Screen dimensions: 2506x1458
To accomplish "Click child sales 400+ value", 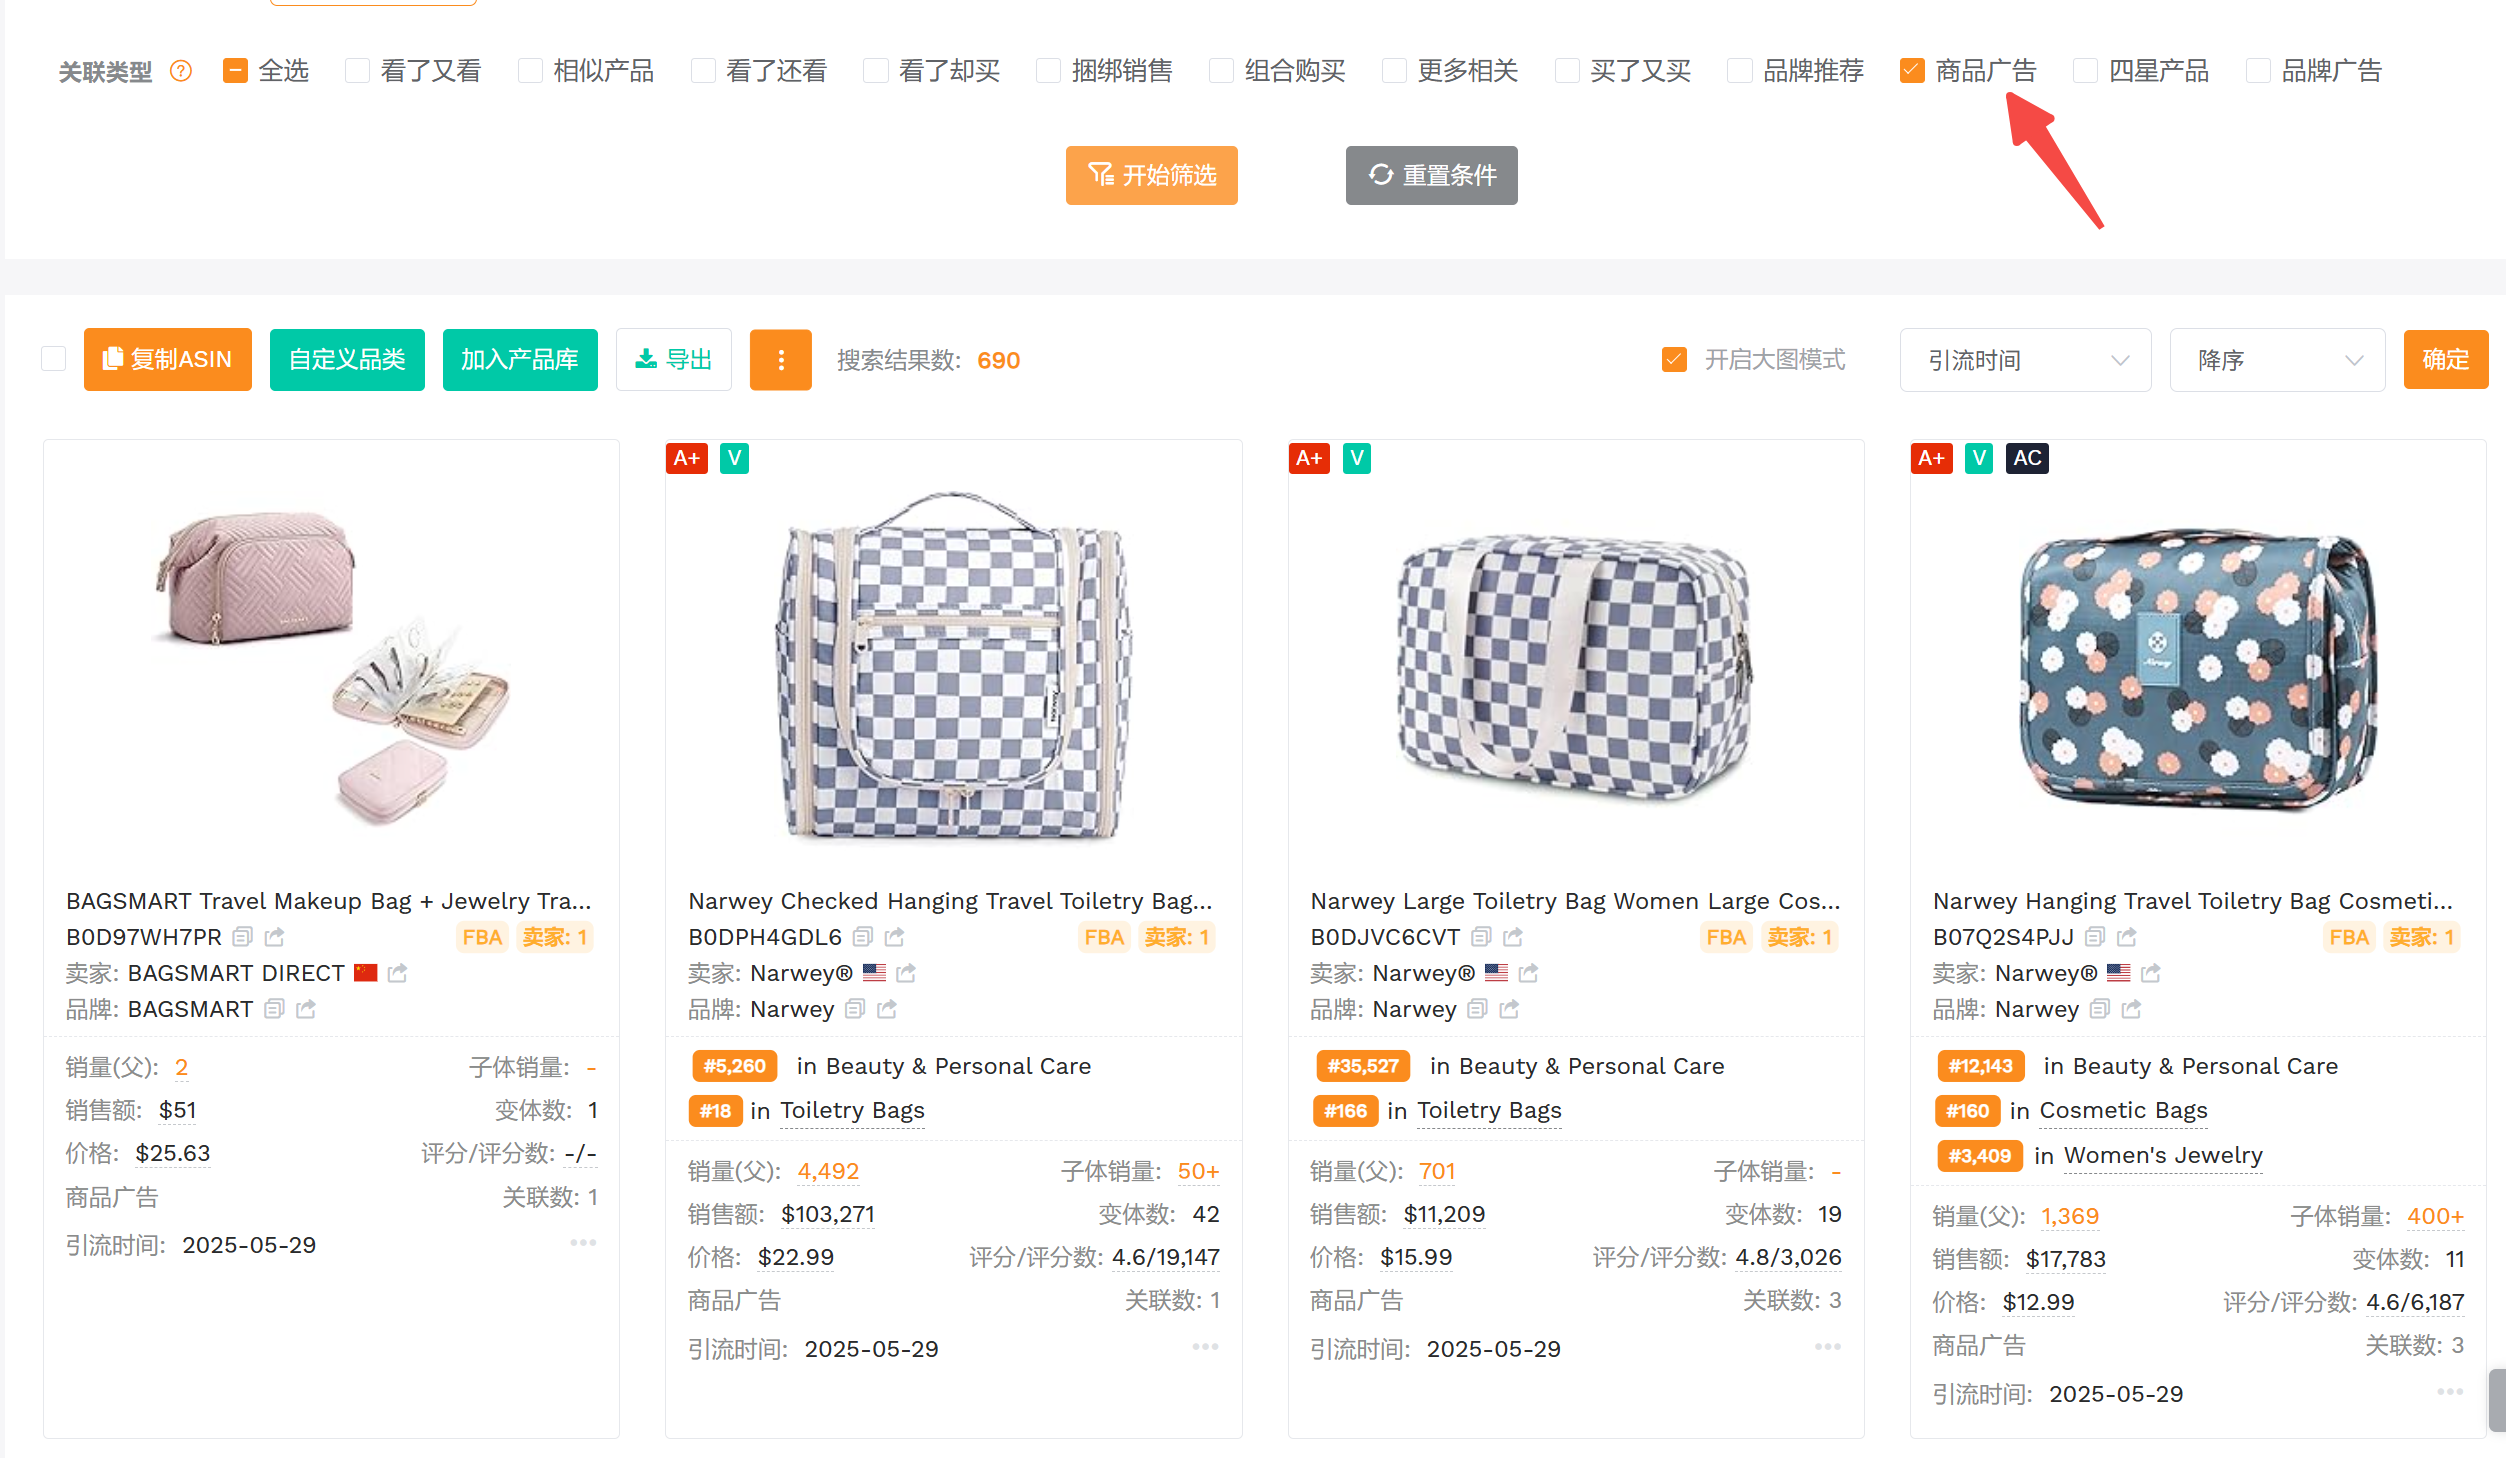I will coord(2435,1216).
